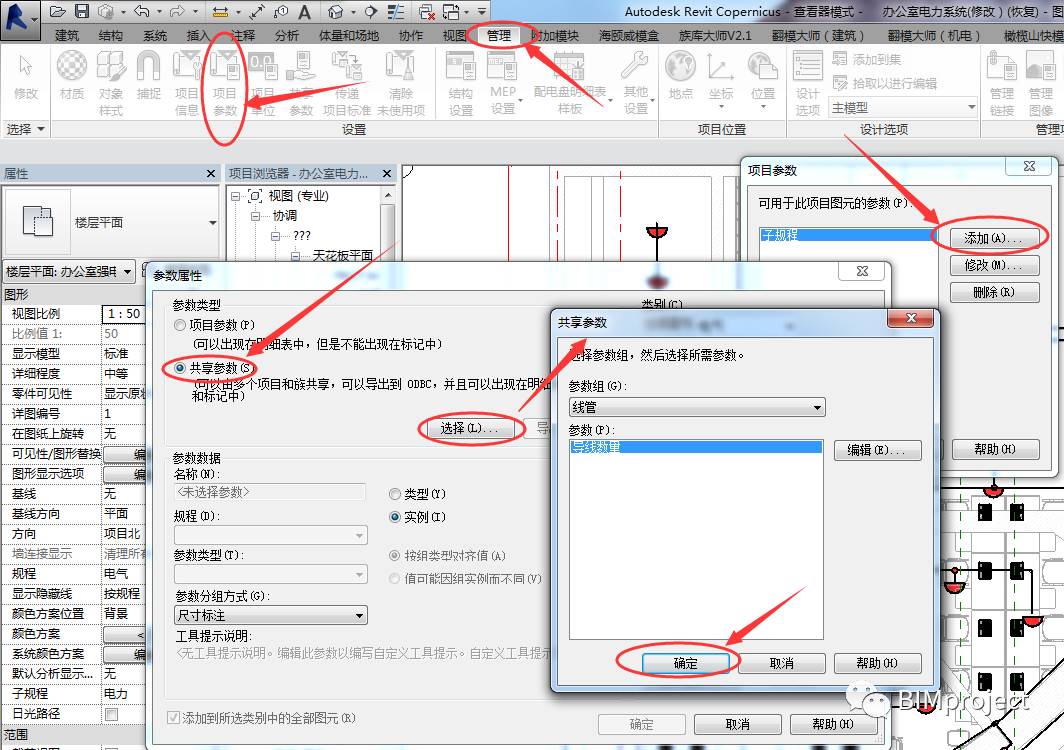Open the 楼层平面 type selector dropdown
The width and height of the screenshot is (1064, 750).
(x=111, y=223)
